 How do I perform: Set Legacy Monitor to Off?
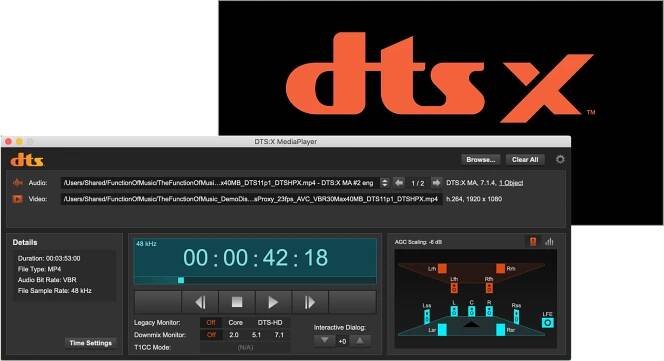click(211, 322)
